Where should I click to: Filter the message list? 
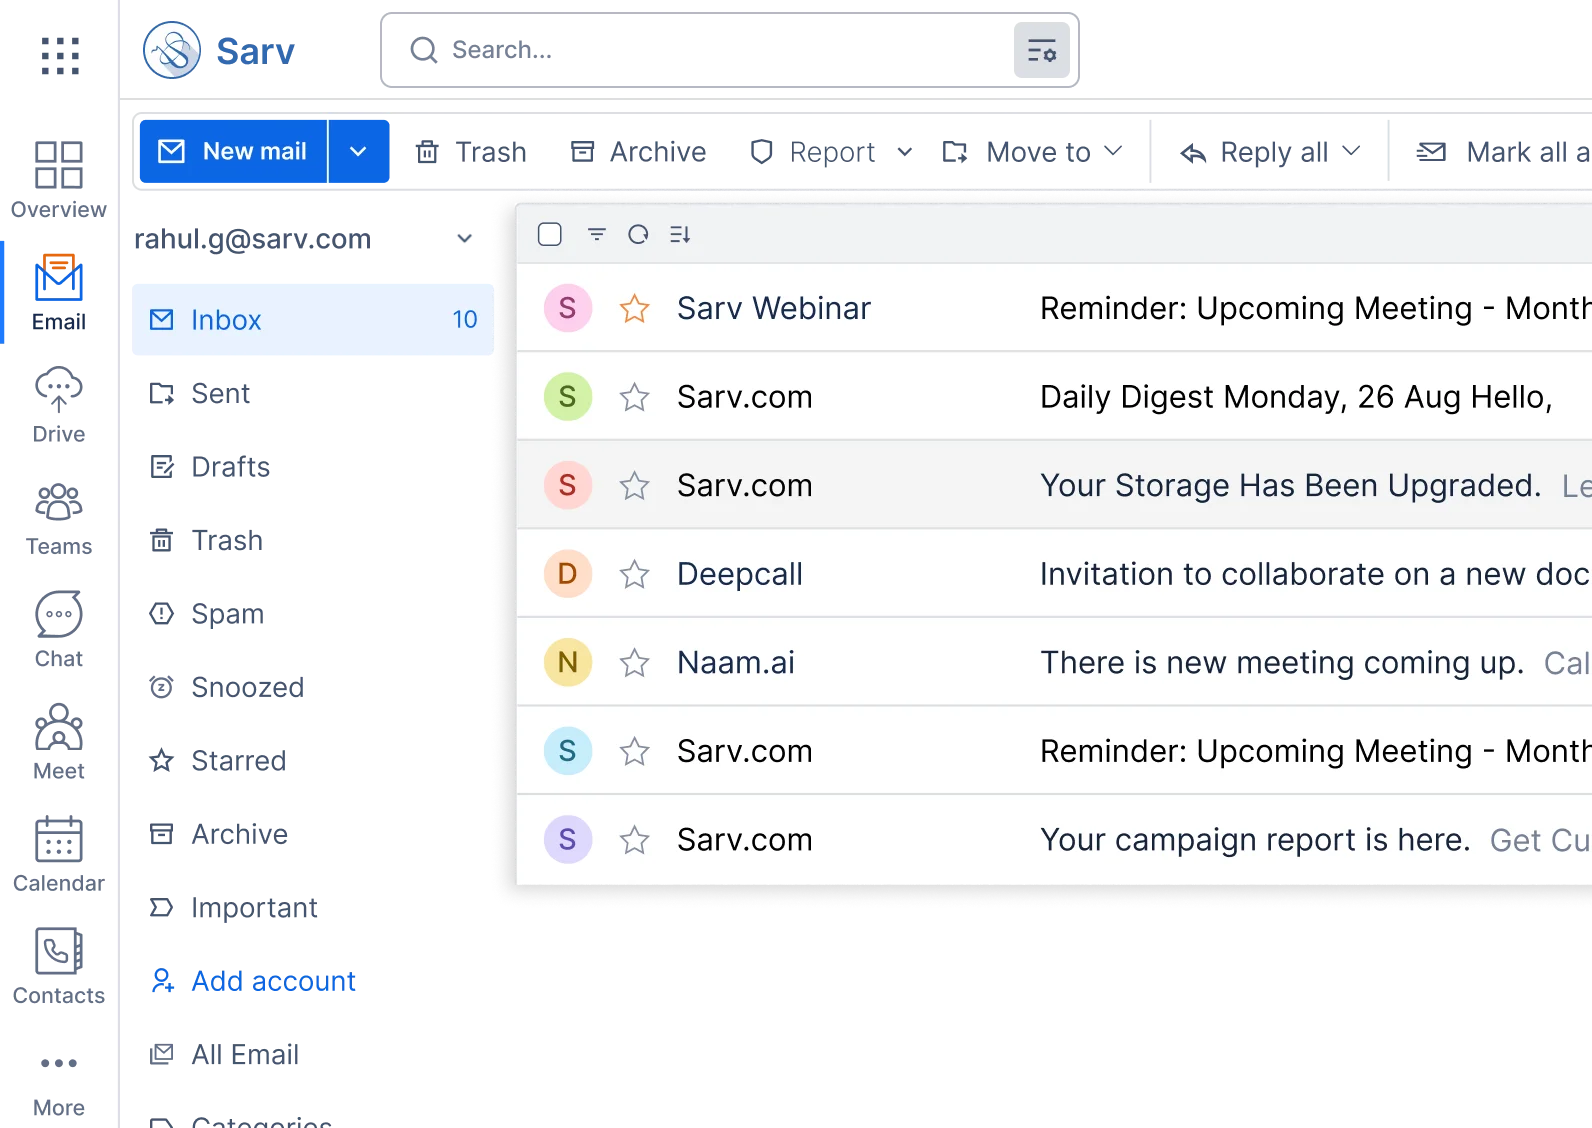point(597,234)
